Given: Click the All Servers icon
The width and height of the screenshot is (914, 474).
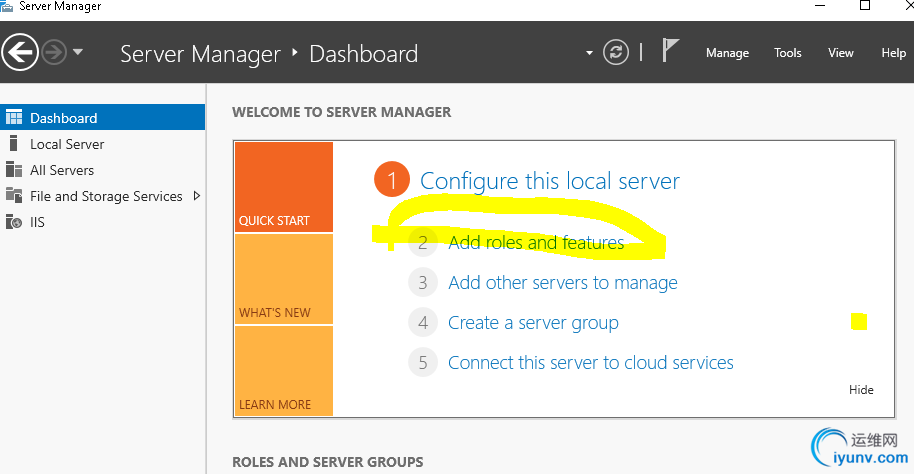Looking at the screenshot, I should click(x=14, y=170).
